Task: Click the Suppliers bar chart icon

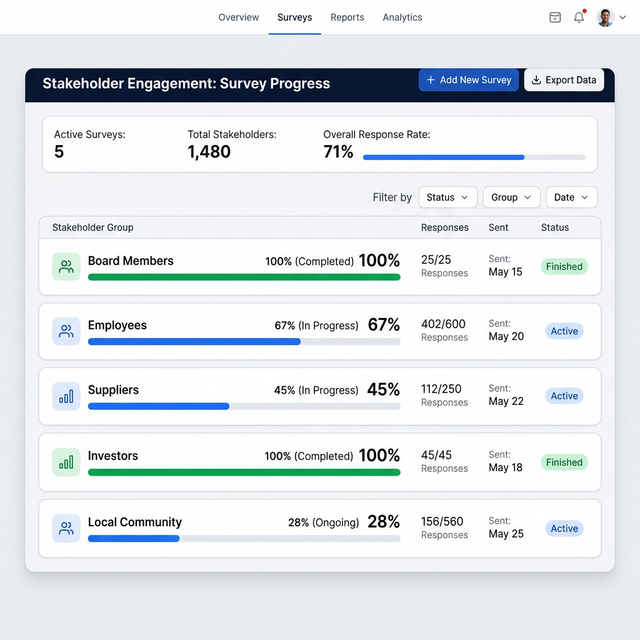Action: (66, 396)
